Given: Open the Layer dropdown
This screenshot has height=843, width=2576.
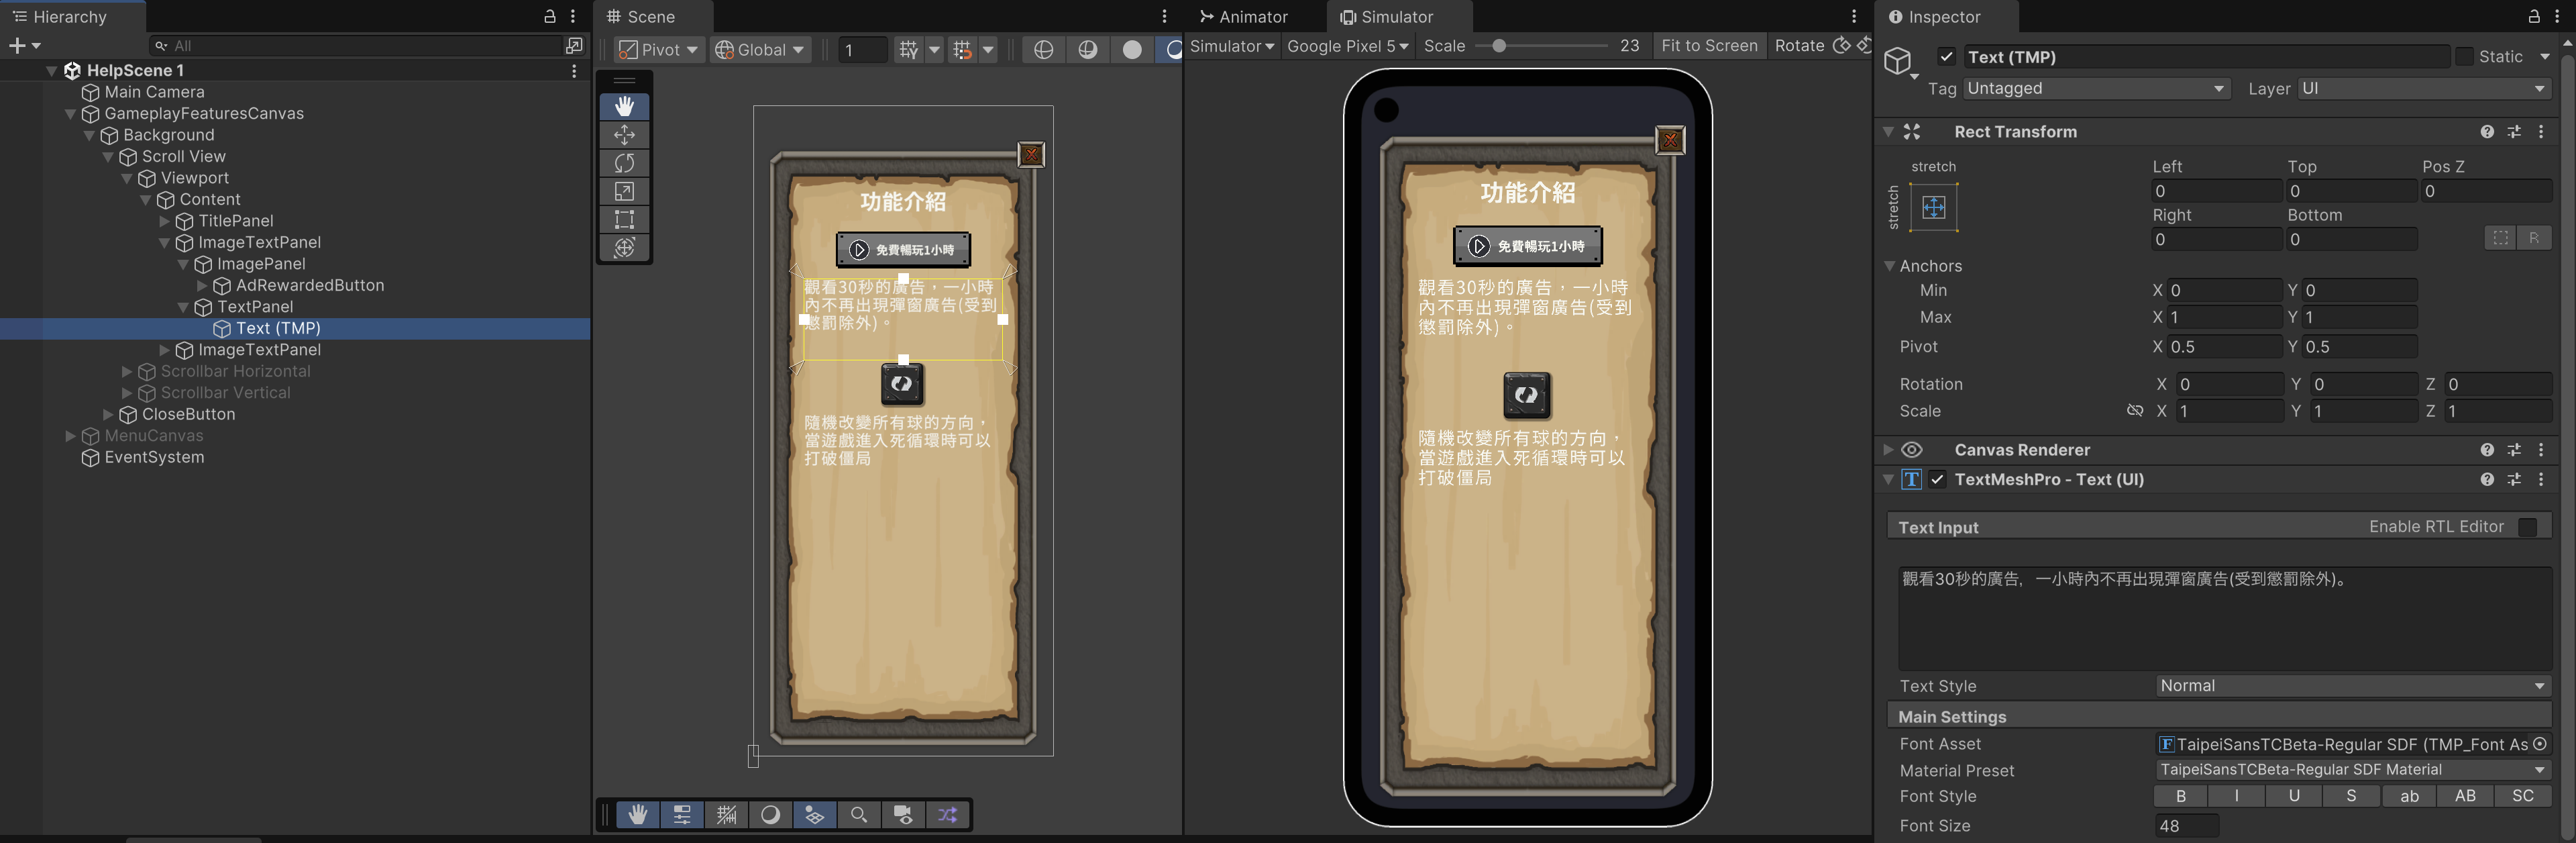Looking at the screenshot, I should tap(2424, 89).
